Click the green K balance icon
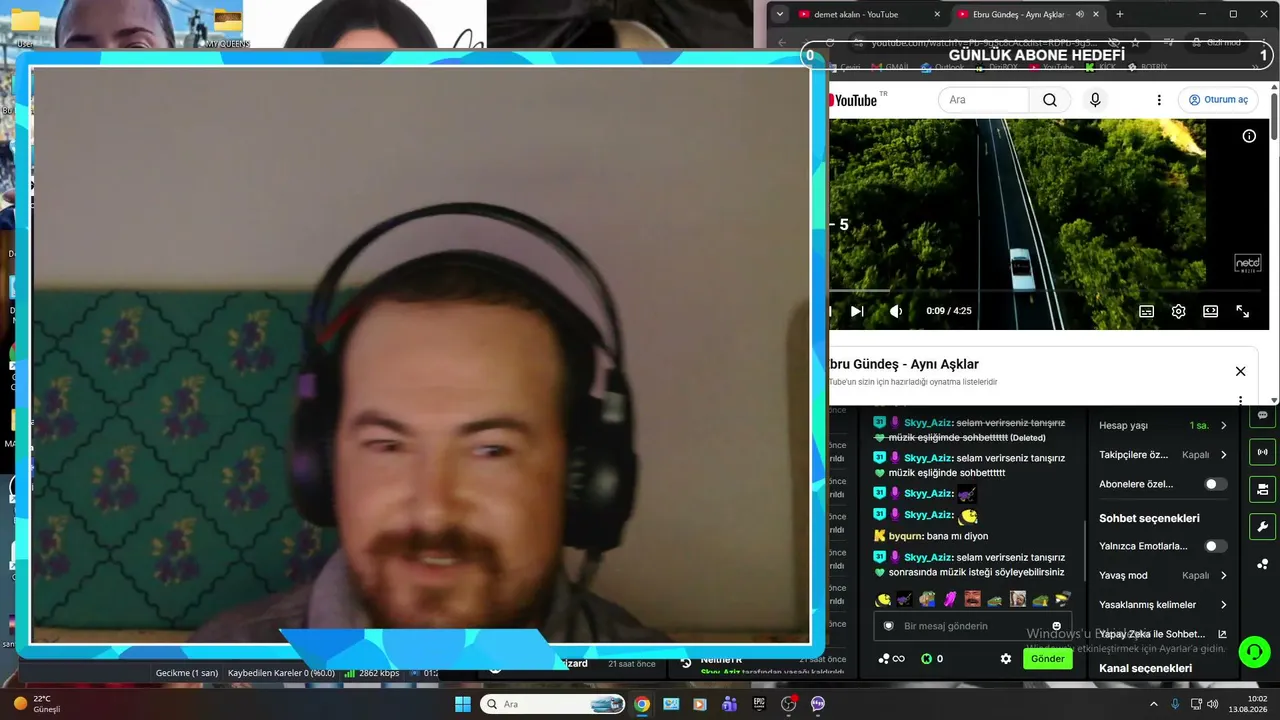This screenshot has width=1280, height=720. tap(926, 659)
